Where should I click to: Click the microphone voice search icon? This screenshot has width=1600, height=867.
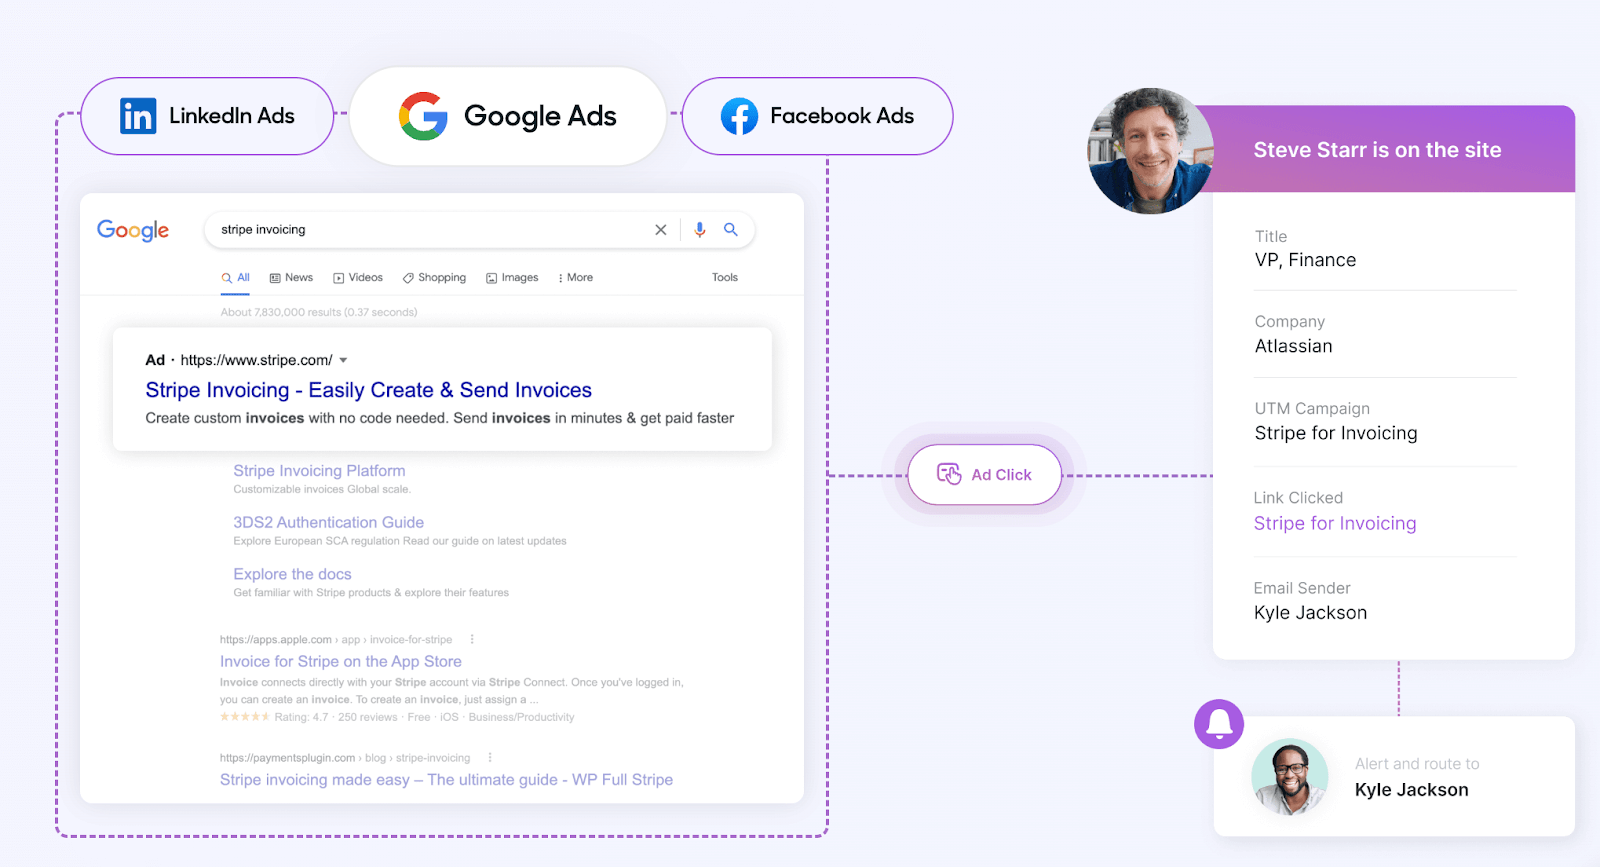[700, 230]
